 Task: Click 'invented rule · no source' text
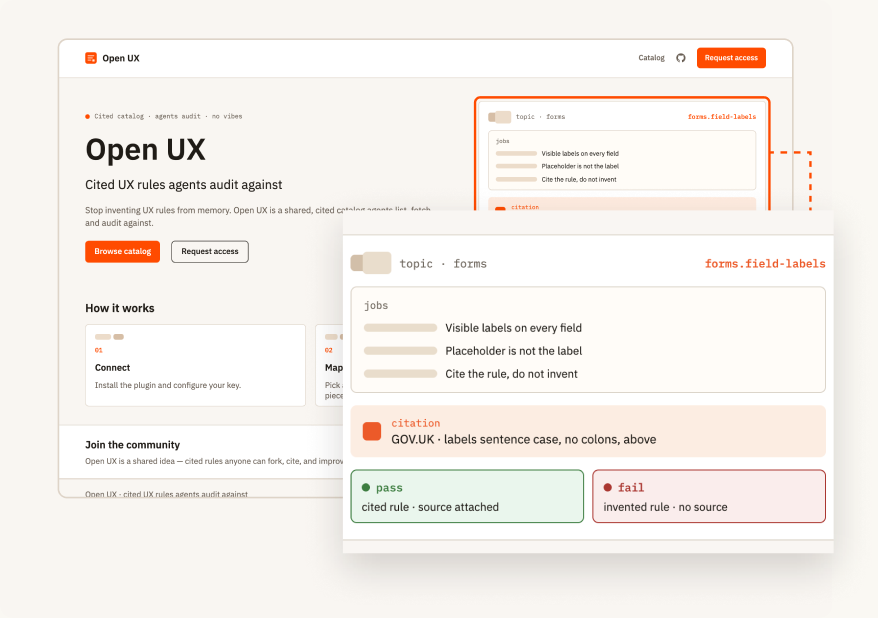(665, 507)
